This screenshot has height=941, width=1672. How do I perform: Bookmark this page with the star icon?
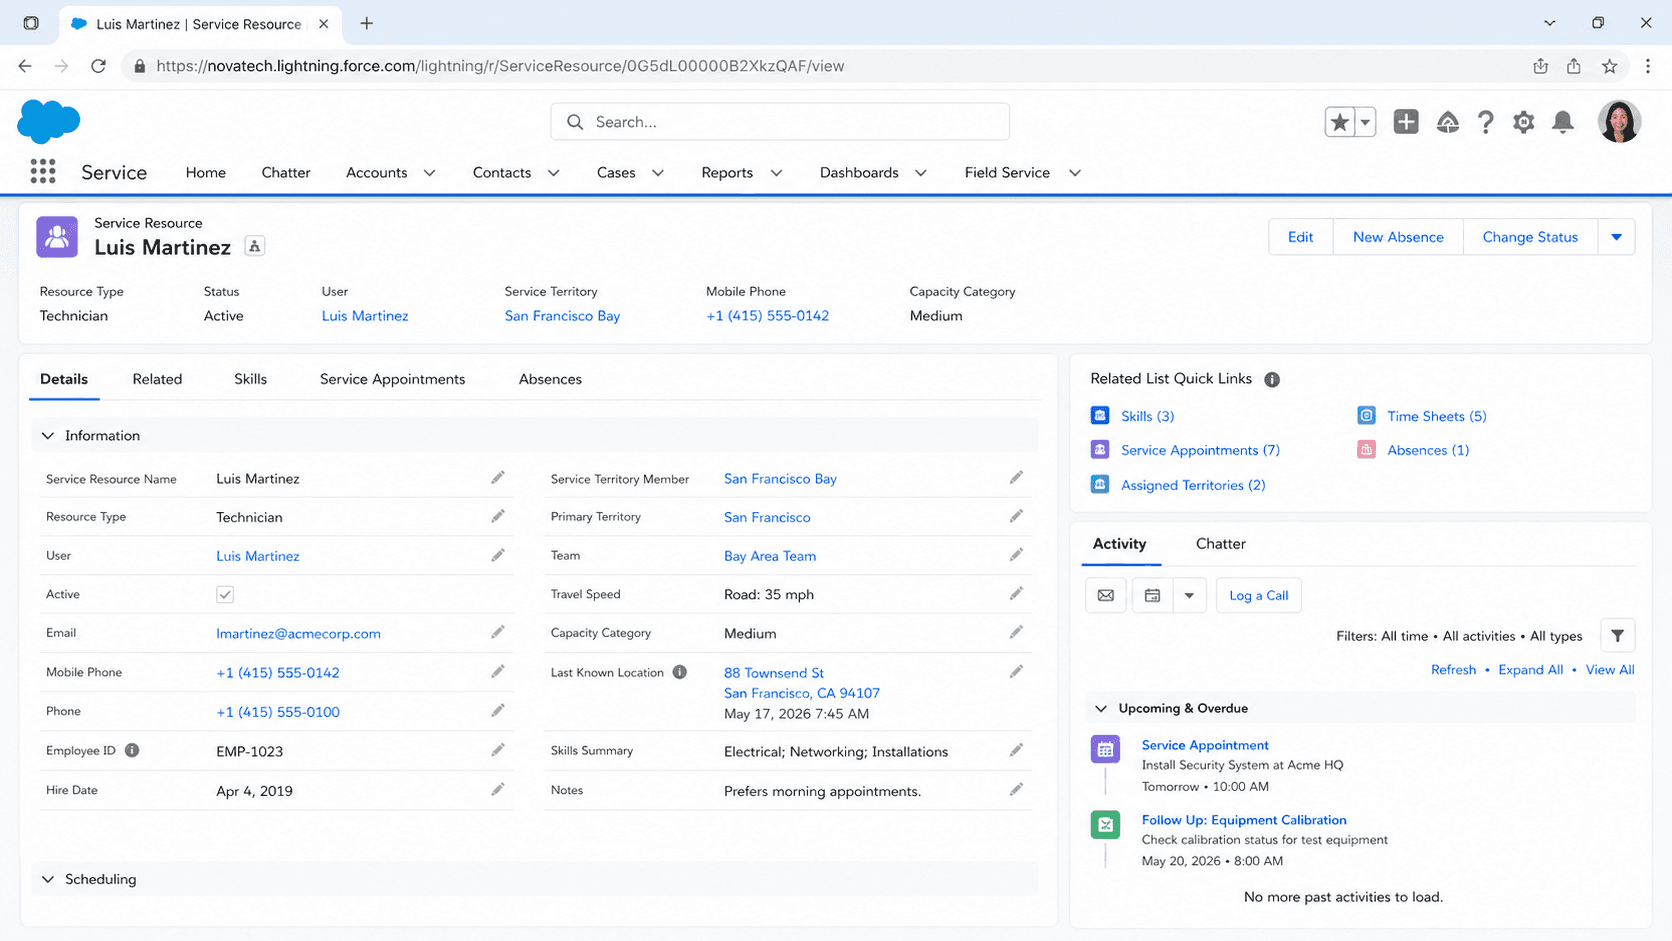click(x=1610, y=66)
